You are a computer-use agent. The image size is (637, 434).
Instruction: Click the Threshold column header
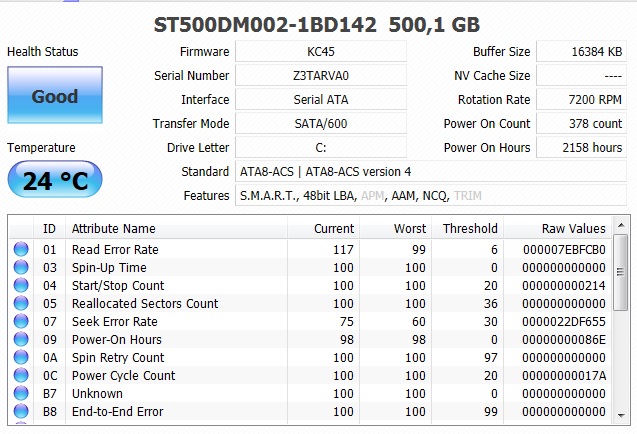(467, 229)
